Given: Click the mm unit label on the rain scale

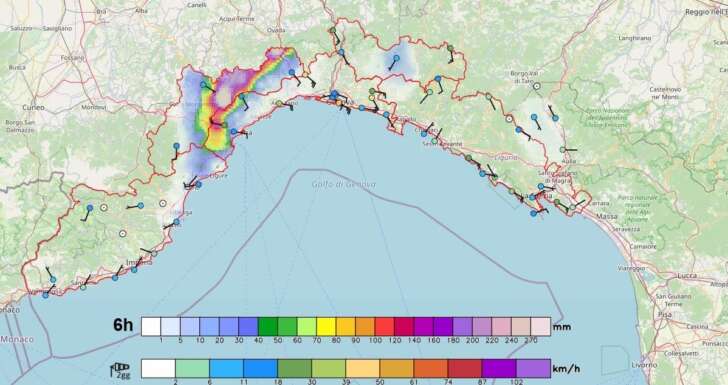Looking at the screenshot, I should point(561,327).
